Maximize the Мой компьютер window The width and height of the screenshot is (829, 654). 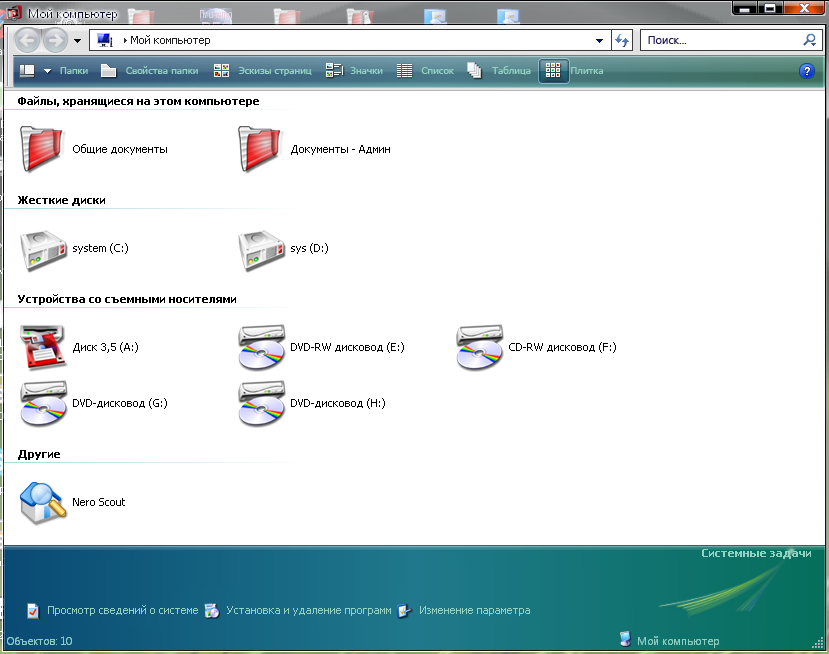point(770,8)
